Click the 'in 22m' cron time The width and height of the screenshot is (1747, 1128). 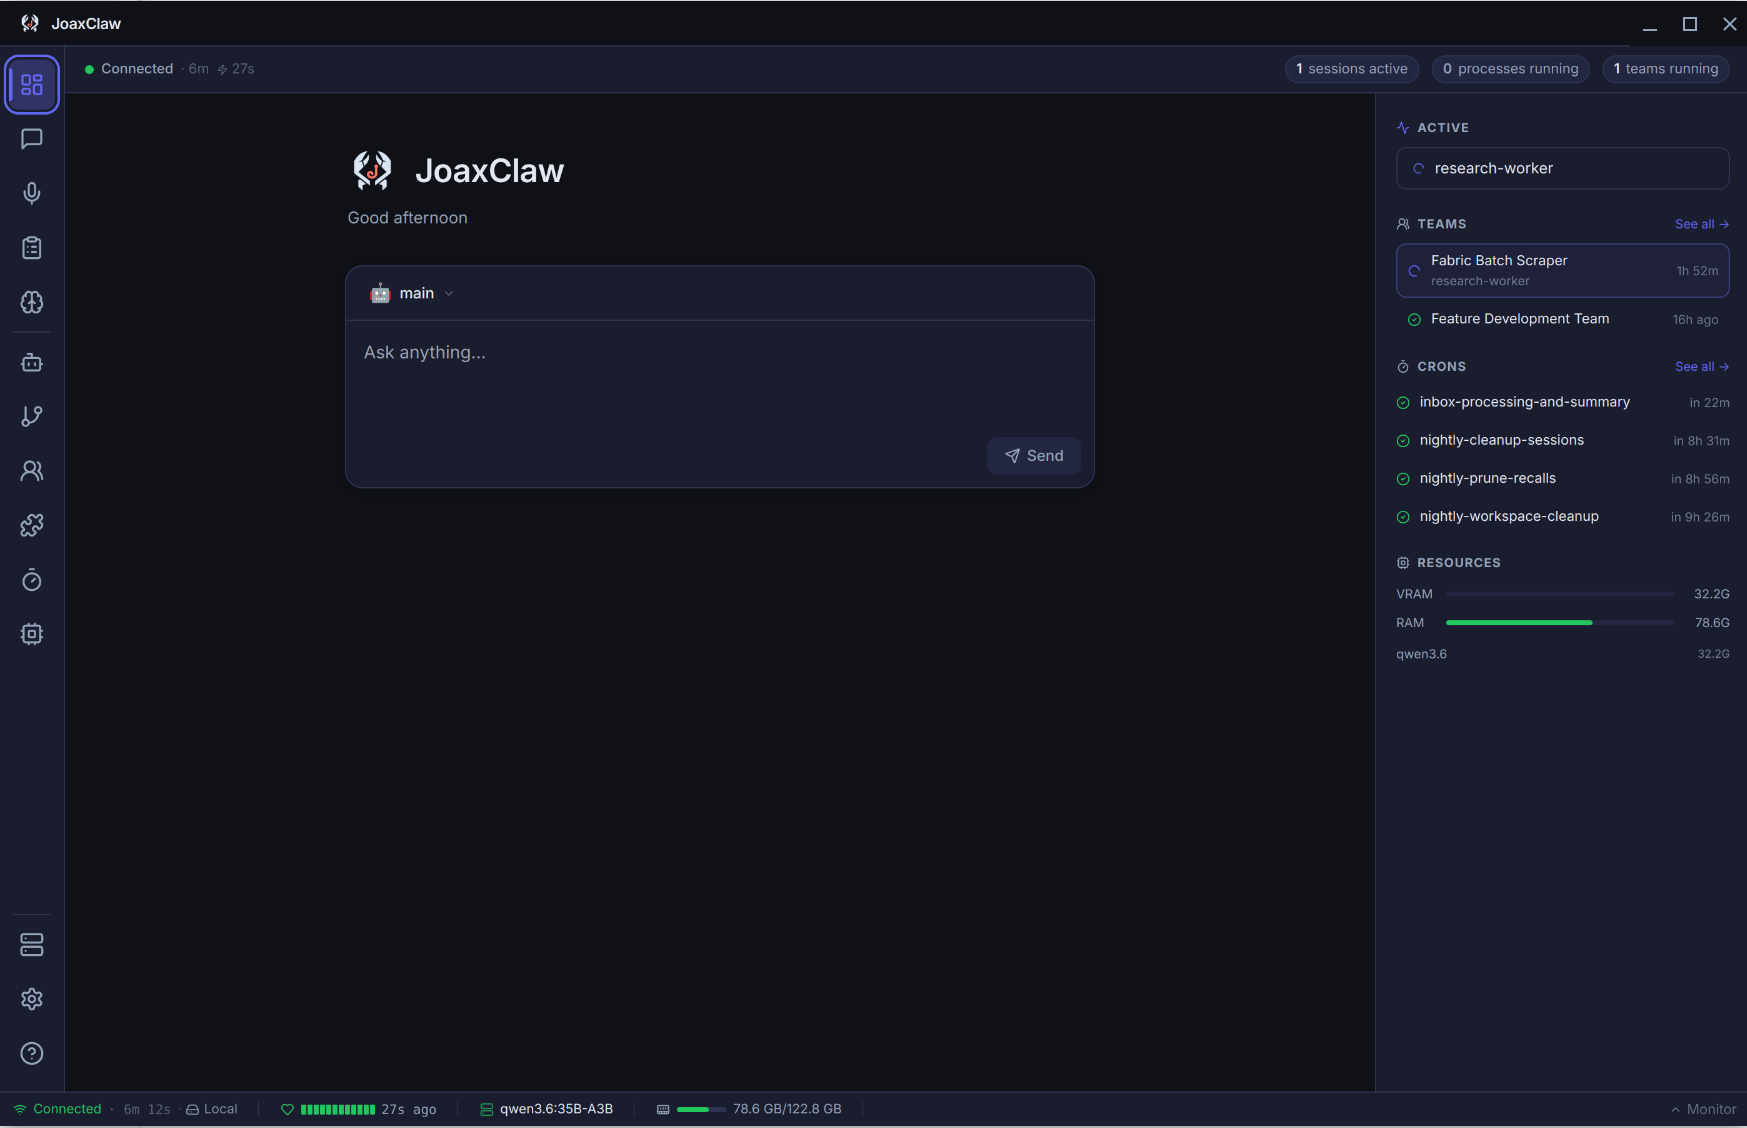pyautogui.click(x=1710, y=403)
